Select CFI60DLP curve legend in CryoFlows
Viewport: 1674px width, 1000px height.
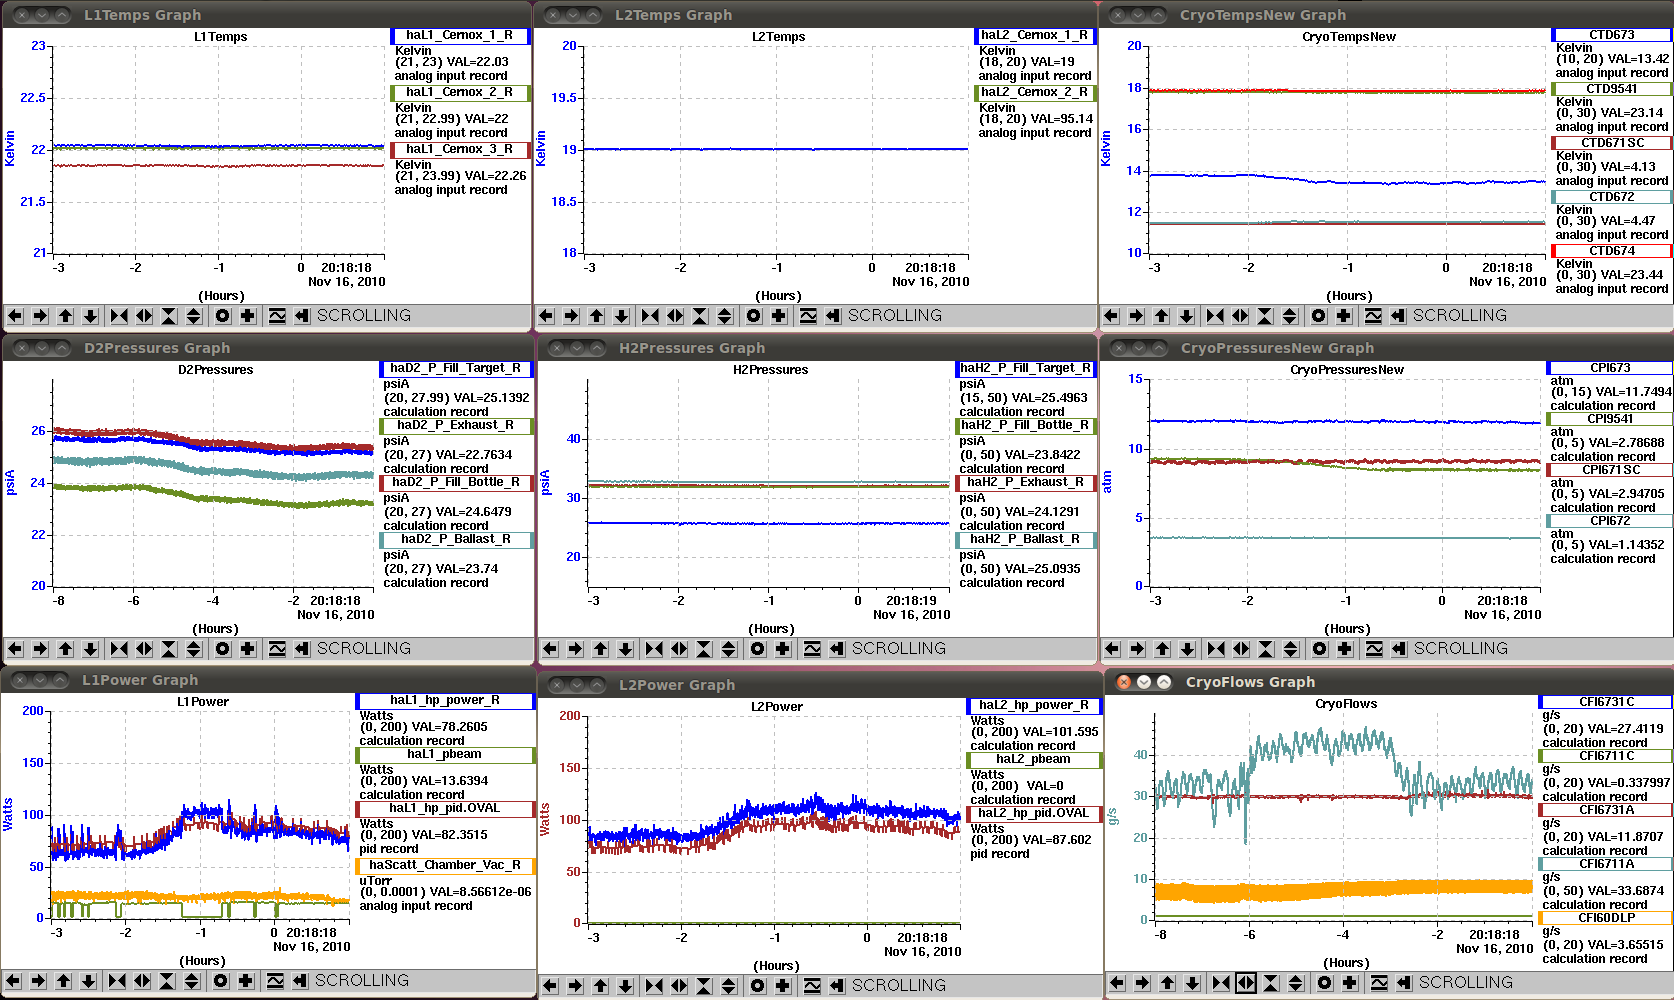(1605, 918)
